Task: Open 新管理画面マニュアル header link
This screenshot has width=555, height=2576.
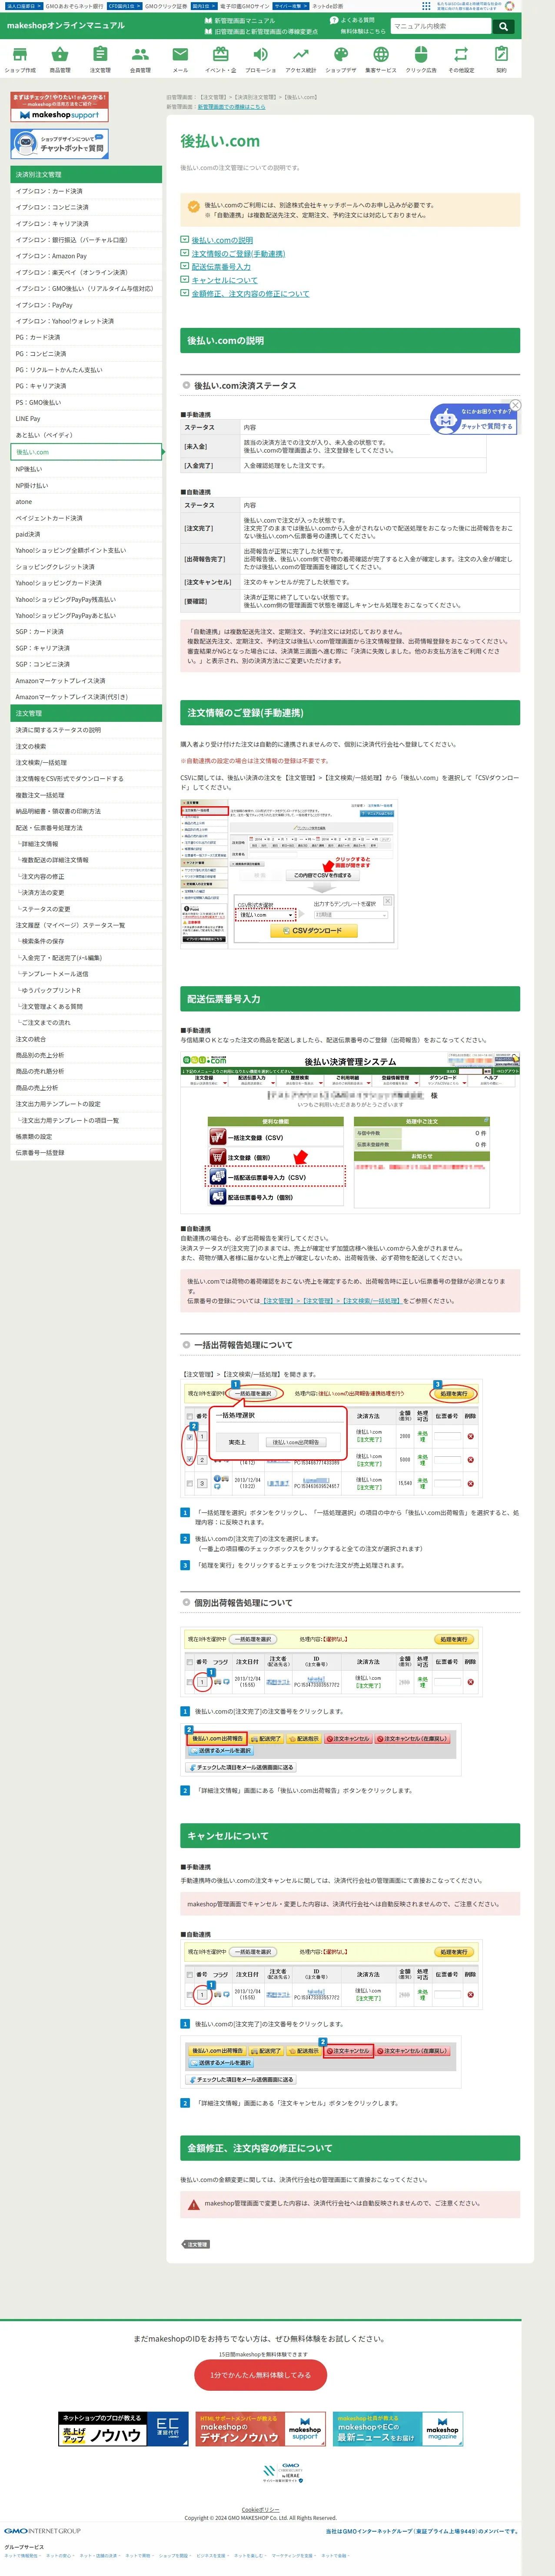Action: pos(240,20)
